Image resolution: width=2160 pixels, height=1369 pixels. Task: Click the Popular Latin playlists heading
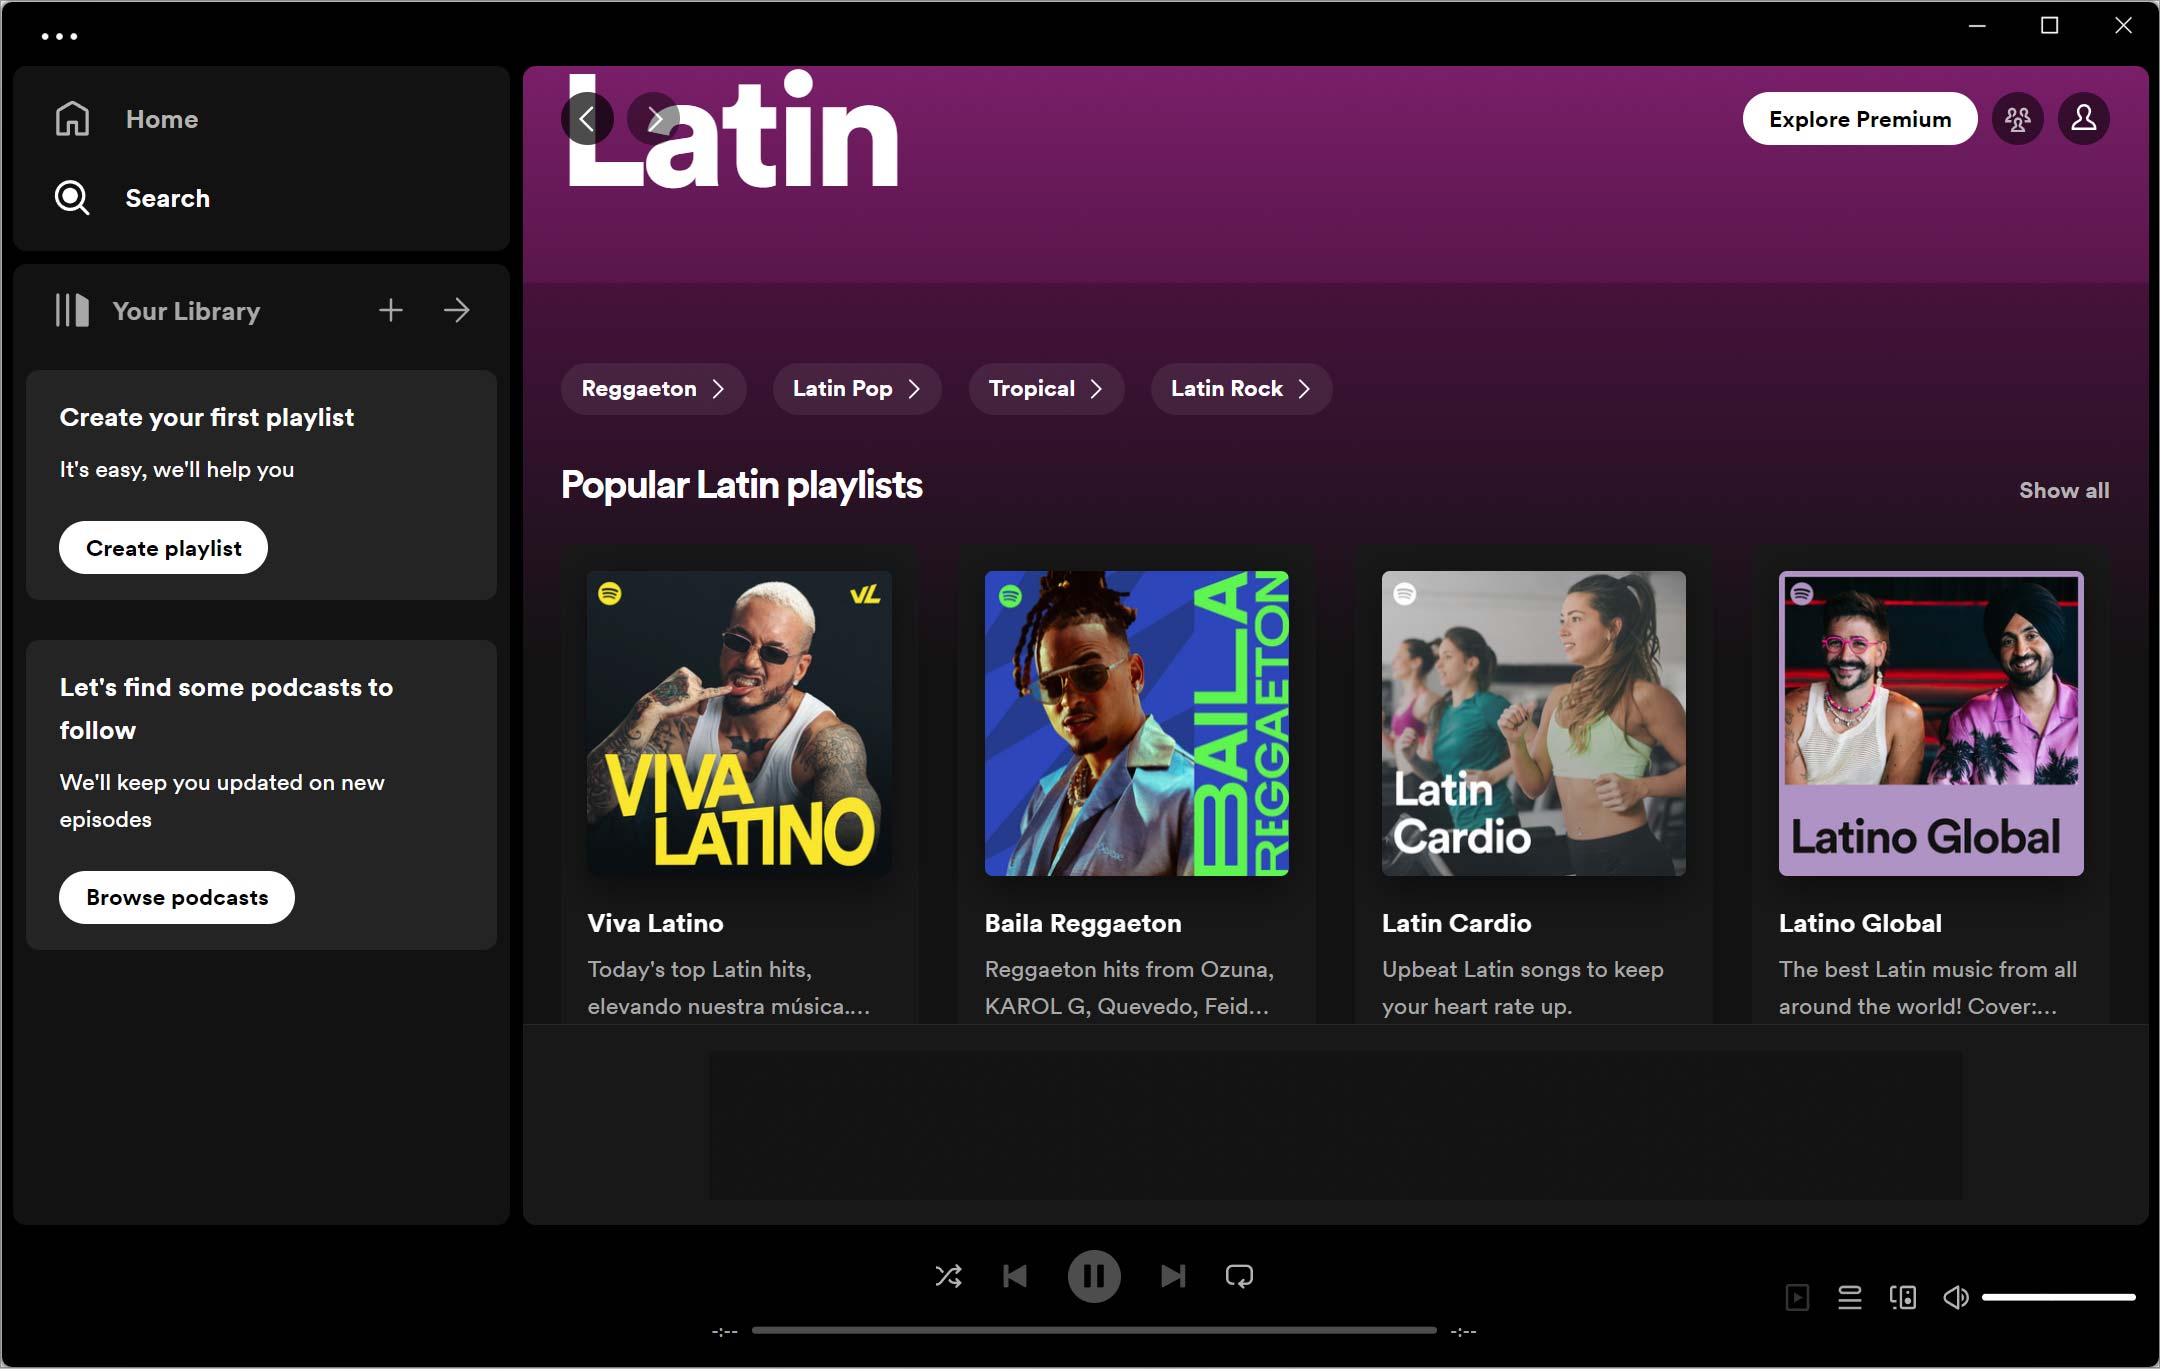pyautogui.click(x=741, y=486)
